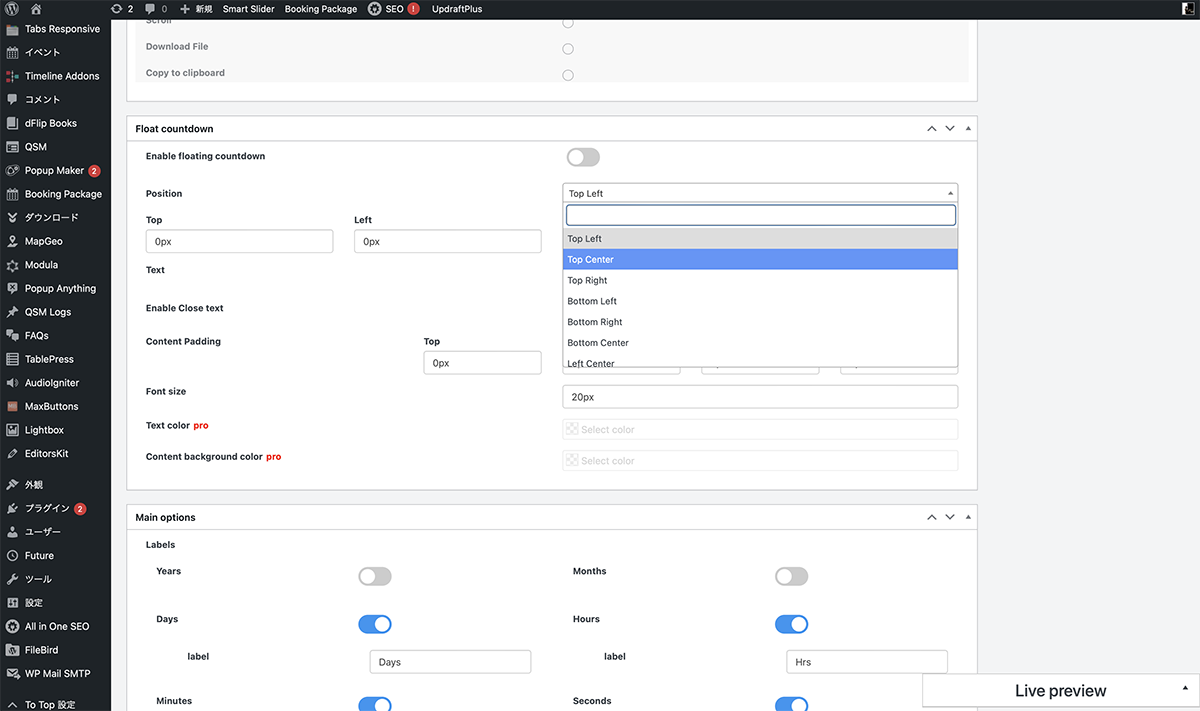Click the FAQs icon in sidebar
Screen dimensions: 1200x711
coord(12,336)
